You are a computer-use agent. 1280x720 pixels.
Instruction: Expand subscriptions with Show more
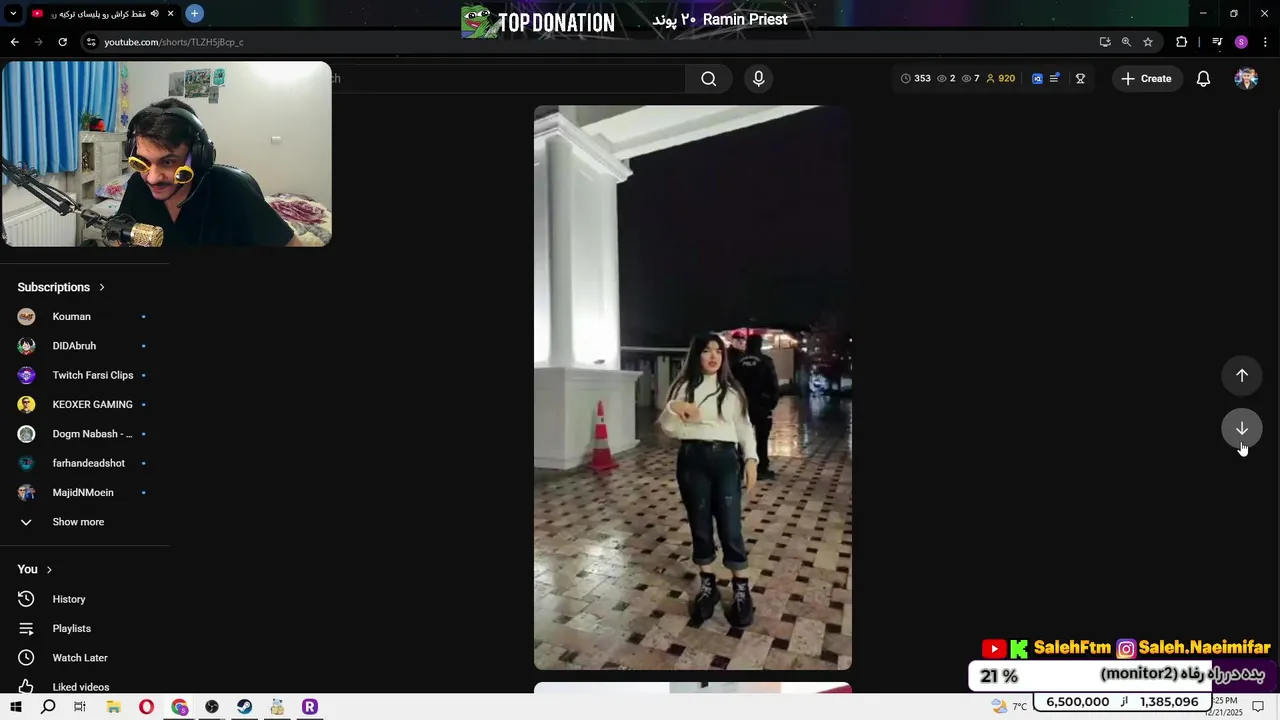[x=83, y=522]
